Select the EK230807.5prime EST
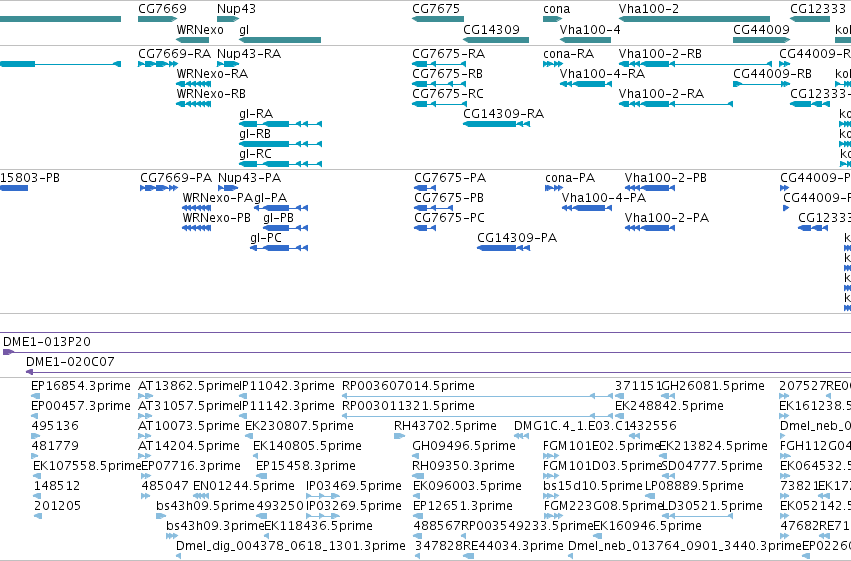The height and width of the screenshot is (561, 851). click(250, 437)
